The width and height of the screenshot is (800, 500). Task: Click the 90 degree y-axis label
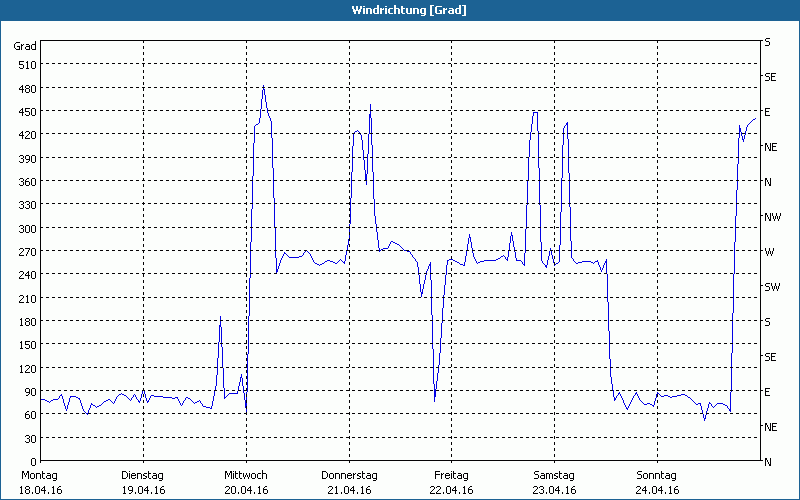pyautogui.click(x=28, y=392)
